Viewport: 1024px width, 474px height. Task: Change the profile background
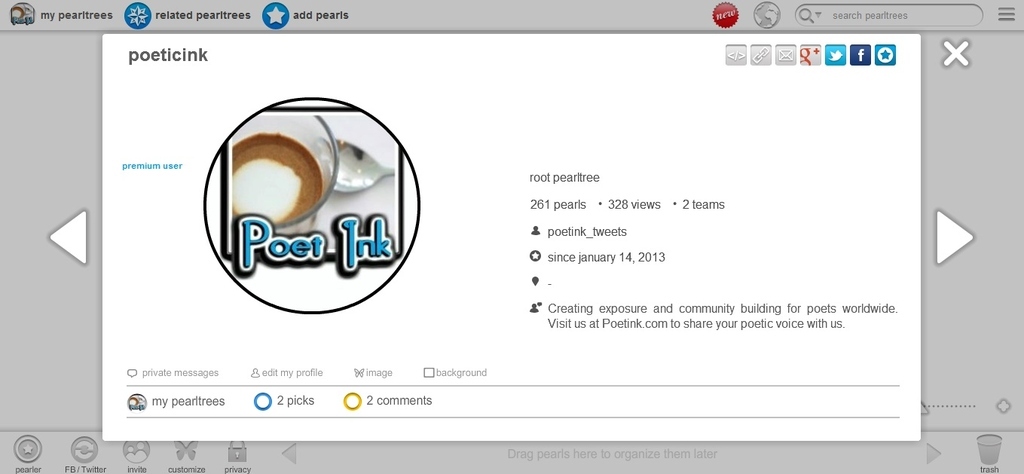[455, 373]
